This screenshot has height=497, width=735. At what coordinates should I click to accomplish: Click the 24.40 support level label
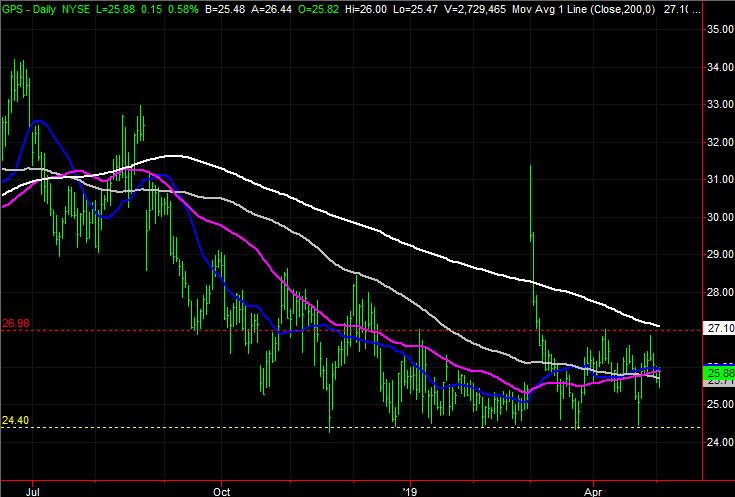(x=14, y=420)
